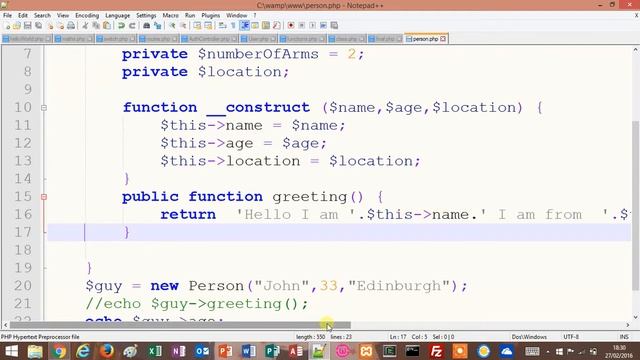Click the Save All toolbar icon
Image resolution: width=640 pixels, height=360 pixels.
38,25
